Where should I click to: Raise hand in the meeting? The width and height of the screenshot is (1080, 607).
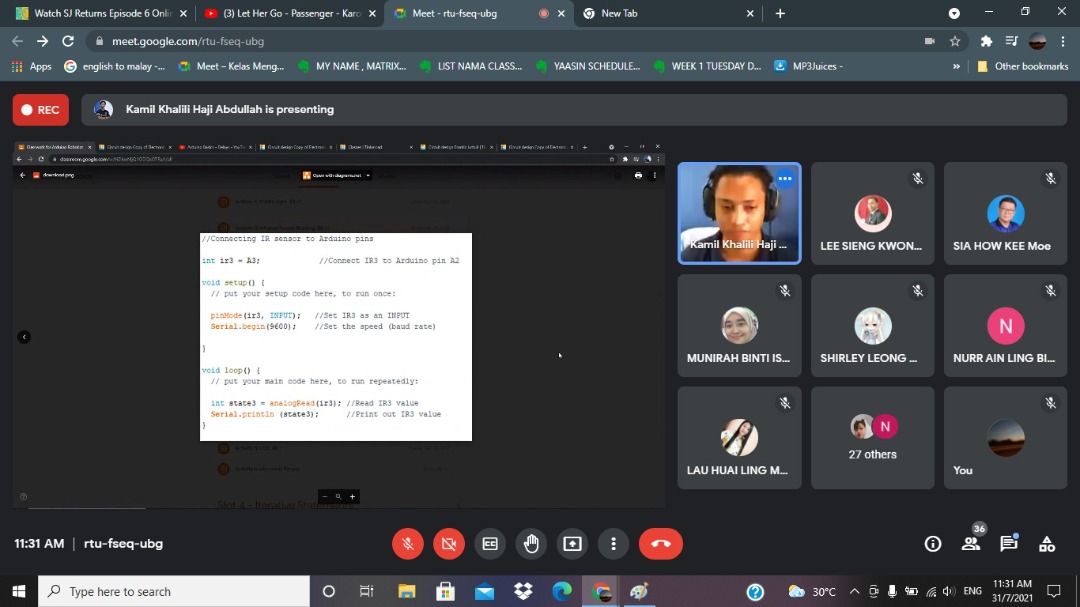[531, 543]
